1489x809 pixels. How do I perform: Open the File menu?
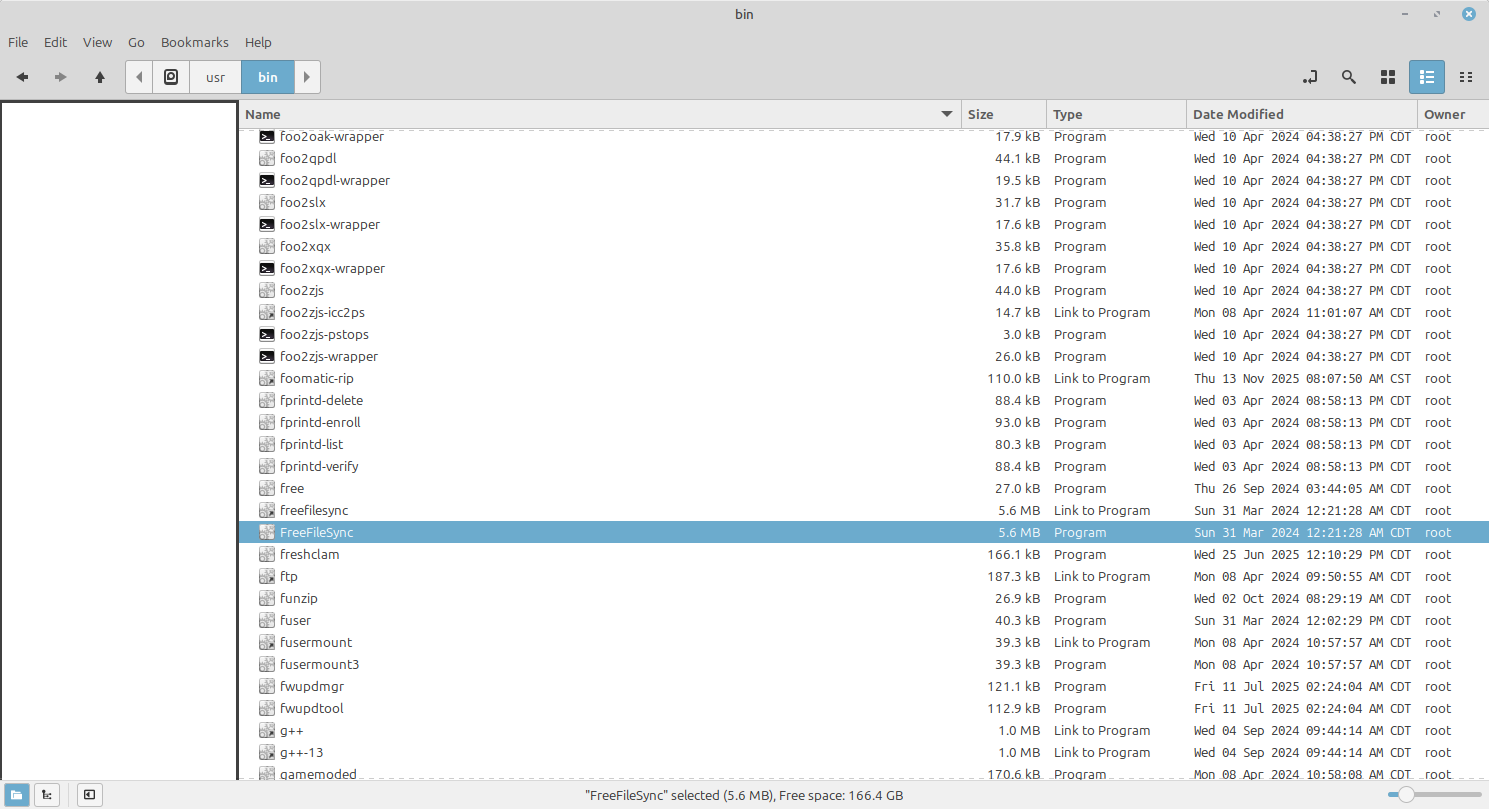click(x=18, y=42)
